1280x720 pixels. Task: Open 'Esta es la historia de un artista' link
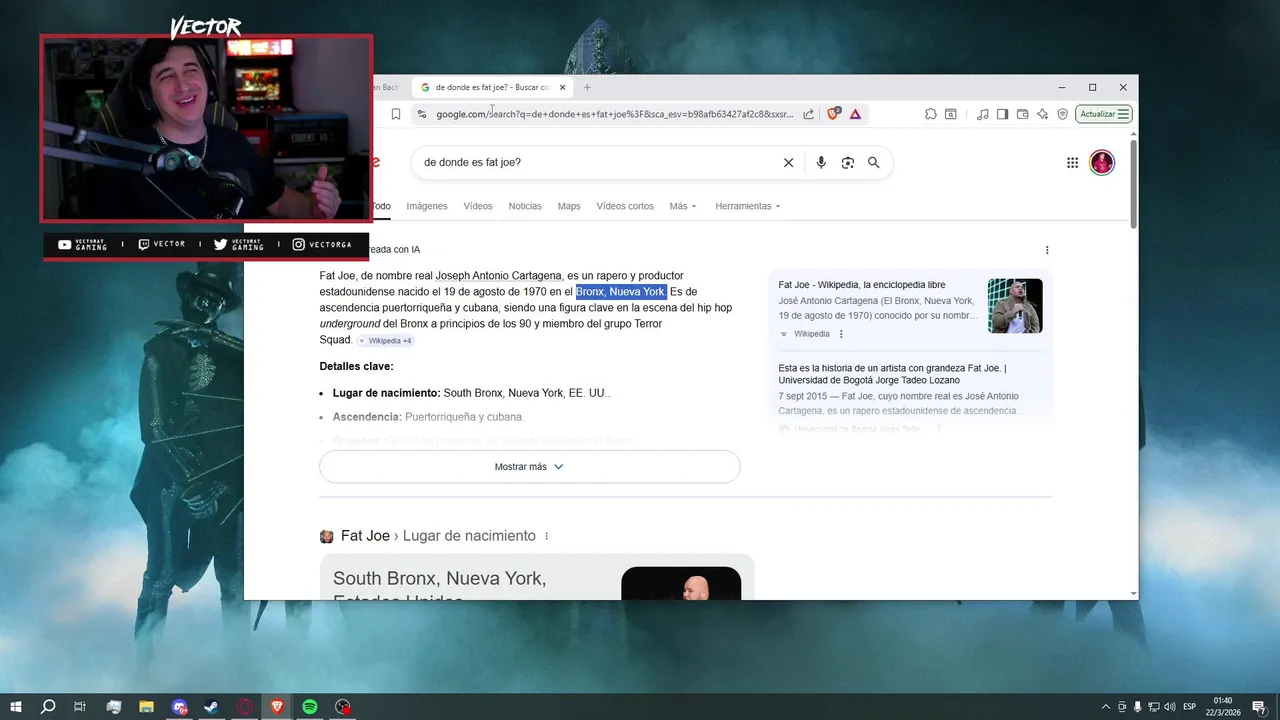[893, 374]
